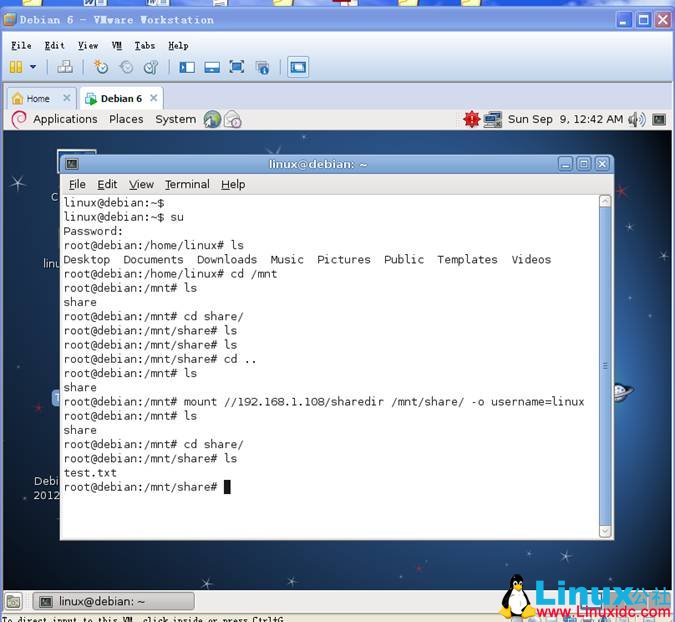Open VMware Tabs menu

(x=145, y=46)
